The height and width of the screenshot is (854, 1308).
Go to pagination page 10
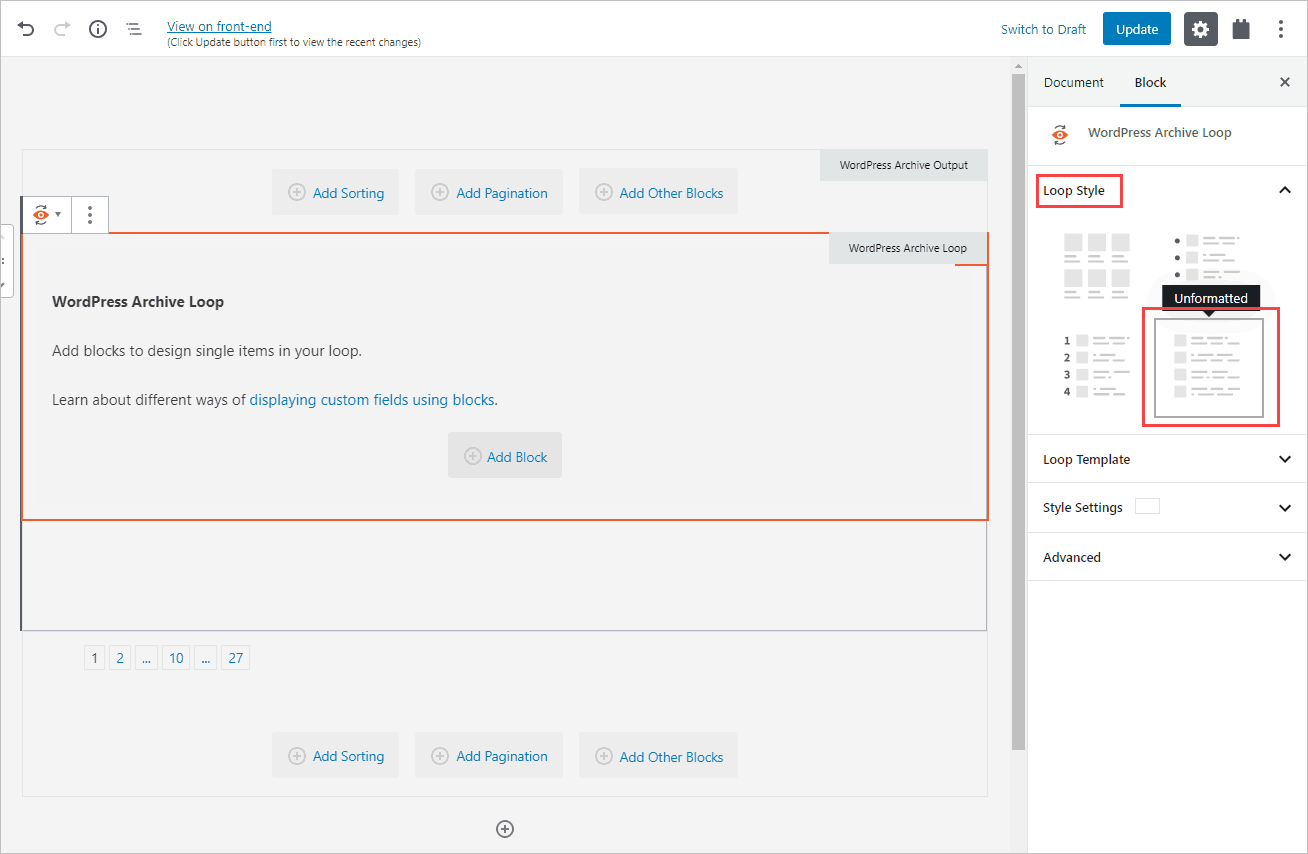[176, 658]
